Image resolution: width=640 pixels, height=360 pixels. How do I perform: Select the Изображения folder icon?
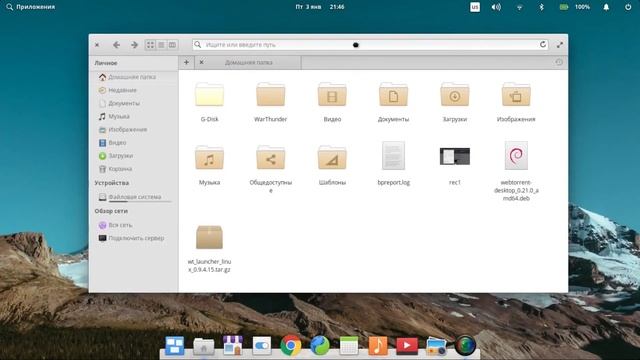516,95
